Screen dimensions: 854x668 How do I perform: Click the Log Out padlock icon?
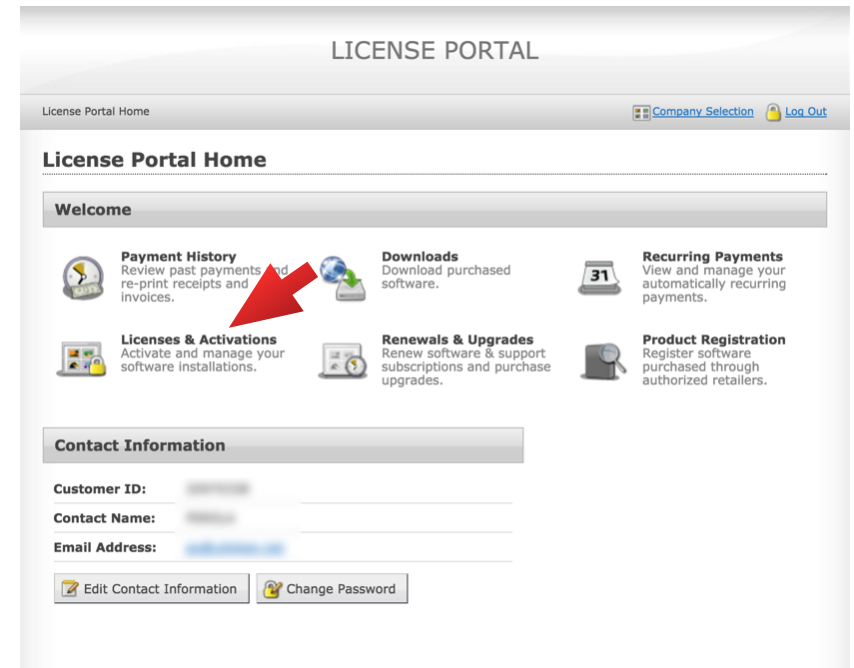(773, 112)
